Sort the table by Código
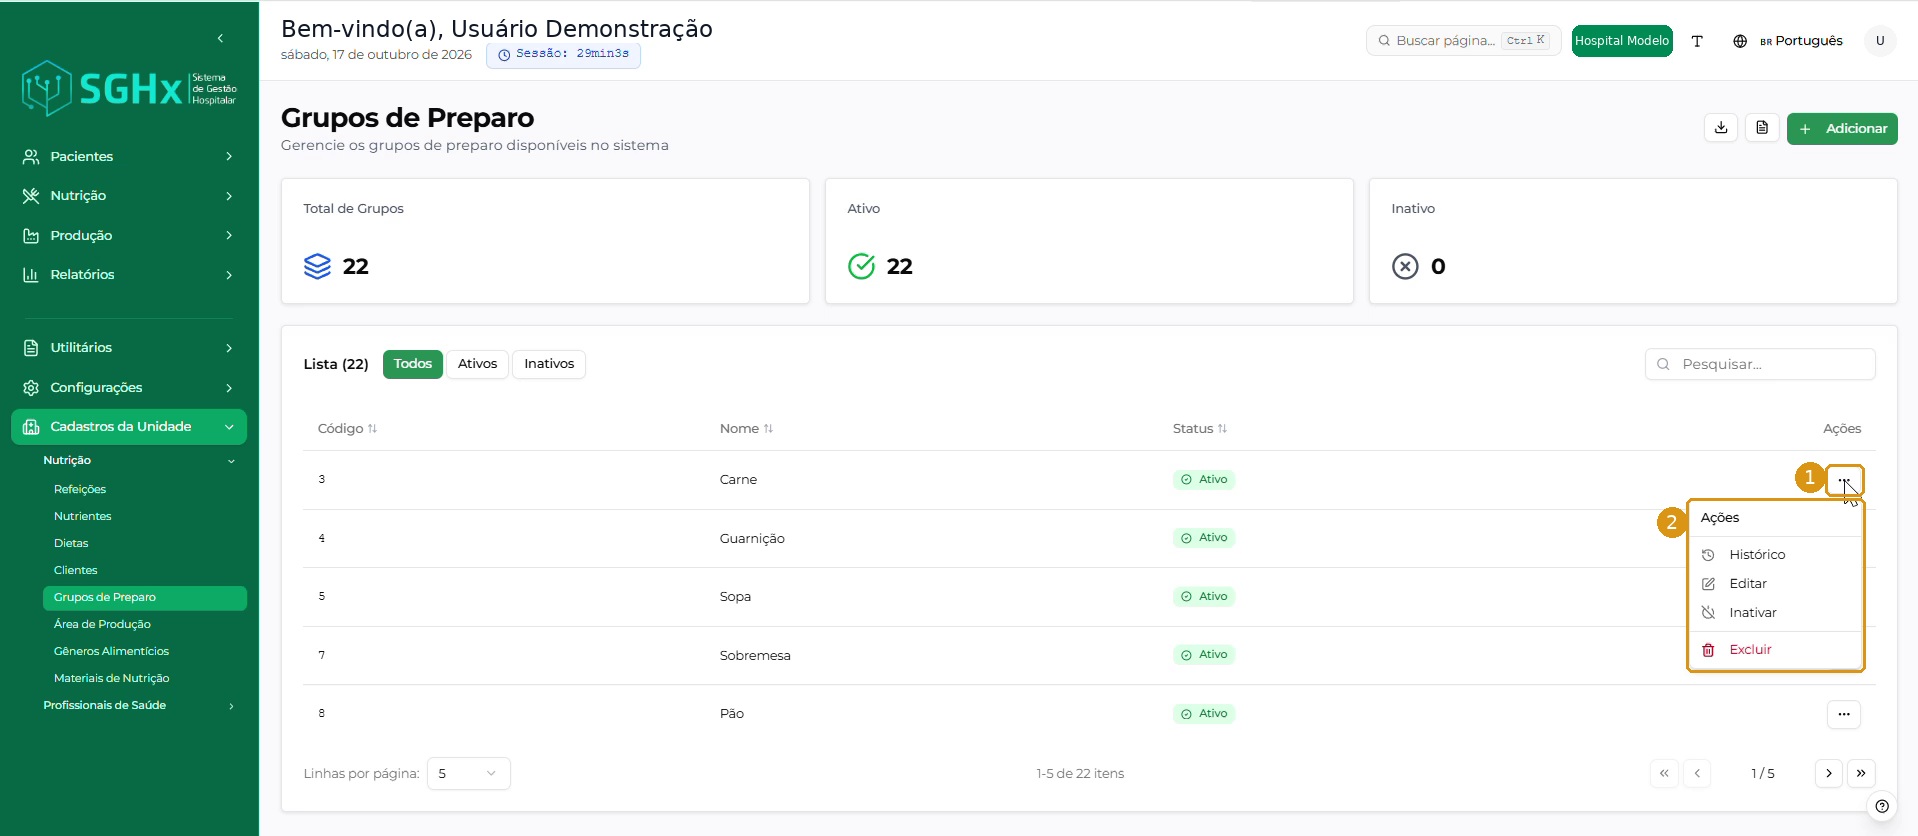The width and height of the screenshot is (1918, 836). click(x=347, y=428)
